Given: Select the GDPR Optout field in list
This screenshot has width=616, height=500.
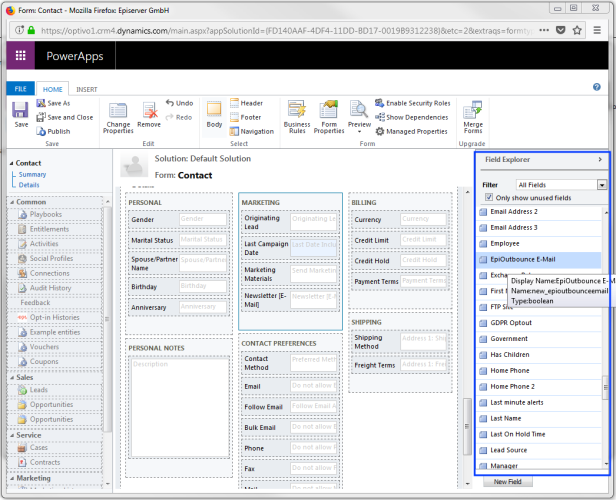Looking at the screenshot, I should point(511,323).
